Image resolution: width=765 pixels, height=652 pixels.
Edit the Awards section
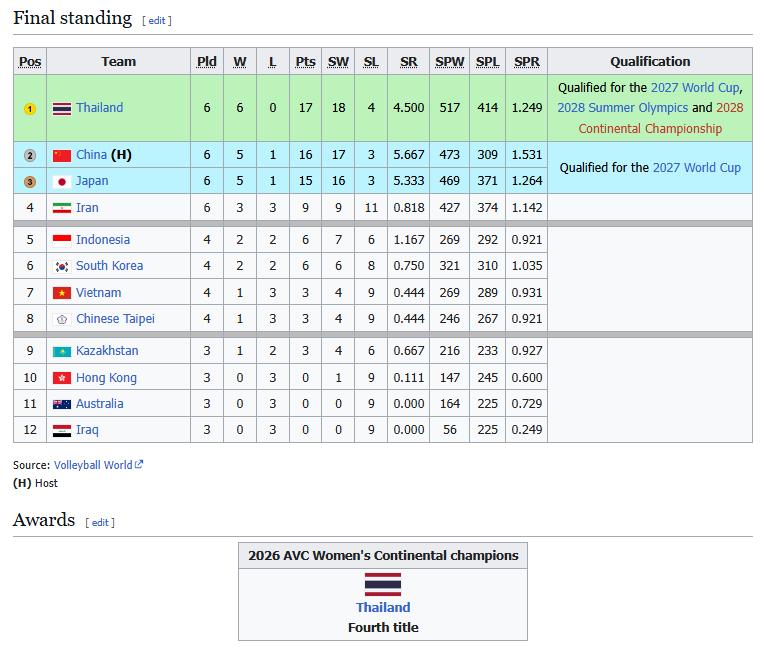click(x=100, y=522)
